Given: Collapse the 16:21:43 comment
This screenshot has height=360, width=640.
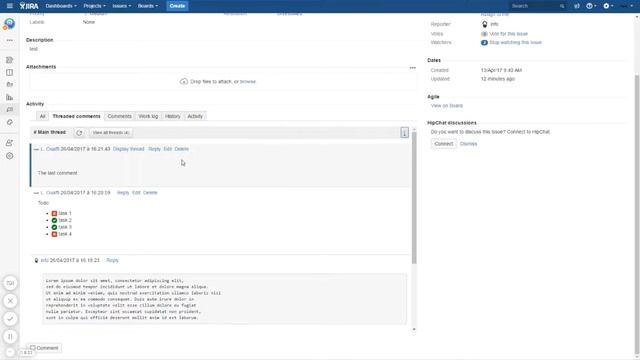Looking at the screenshot, I should coord(36,149).
